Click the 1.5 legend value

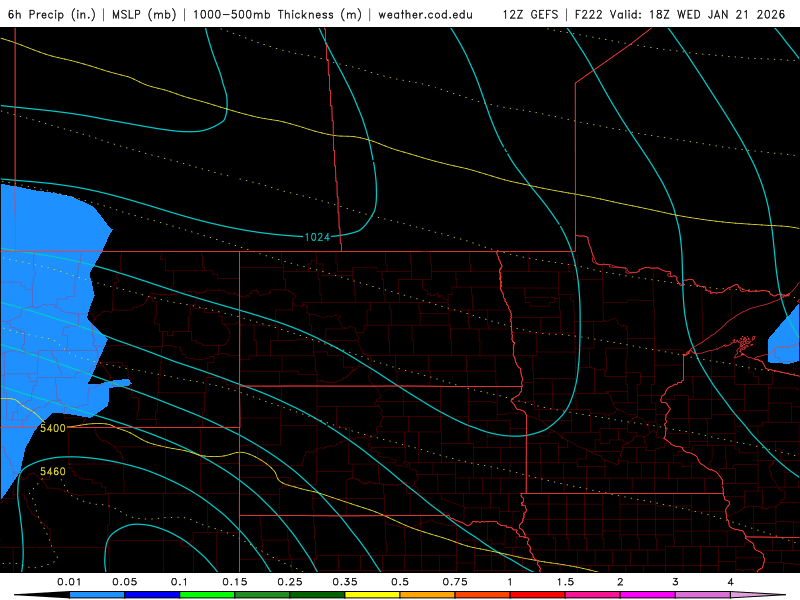point(565,582)
